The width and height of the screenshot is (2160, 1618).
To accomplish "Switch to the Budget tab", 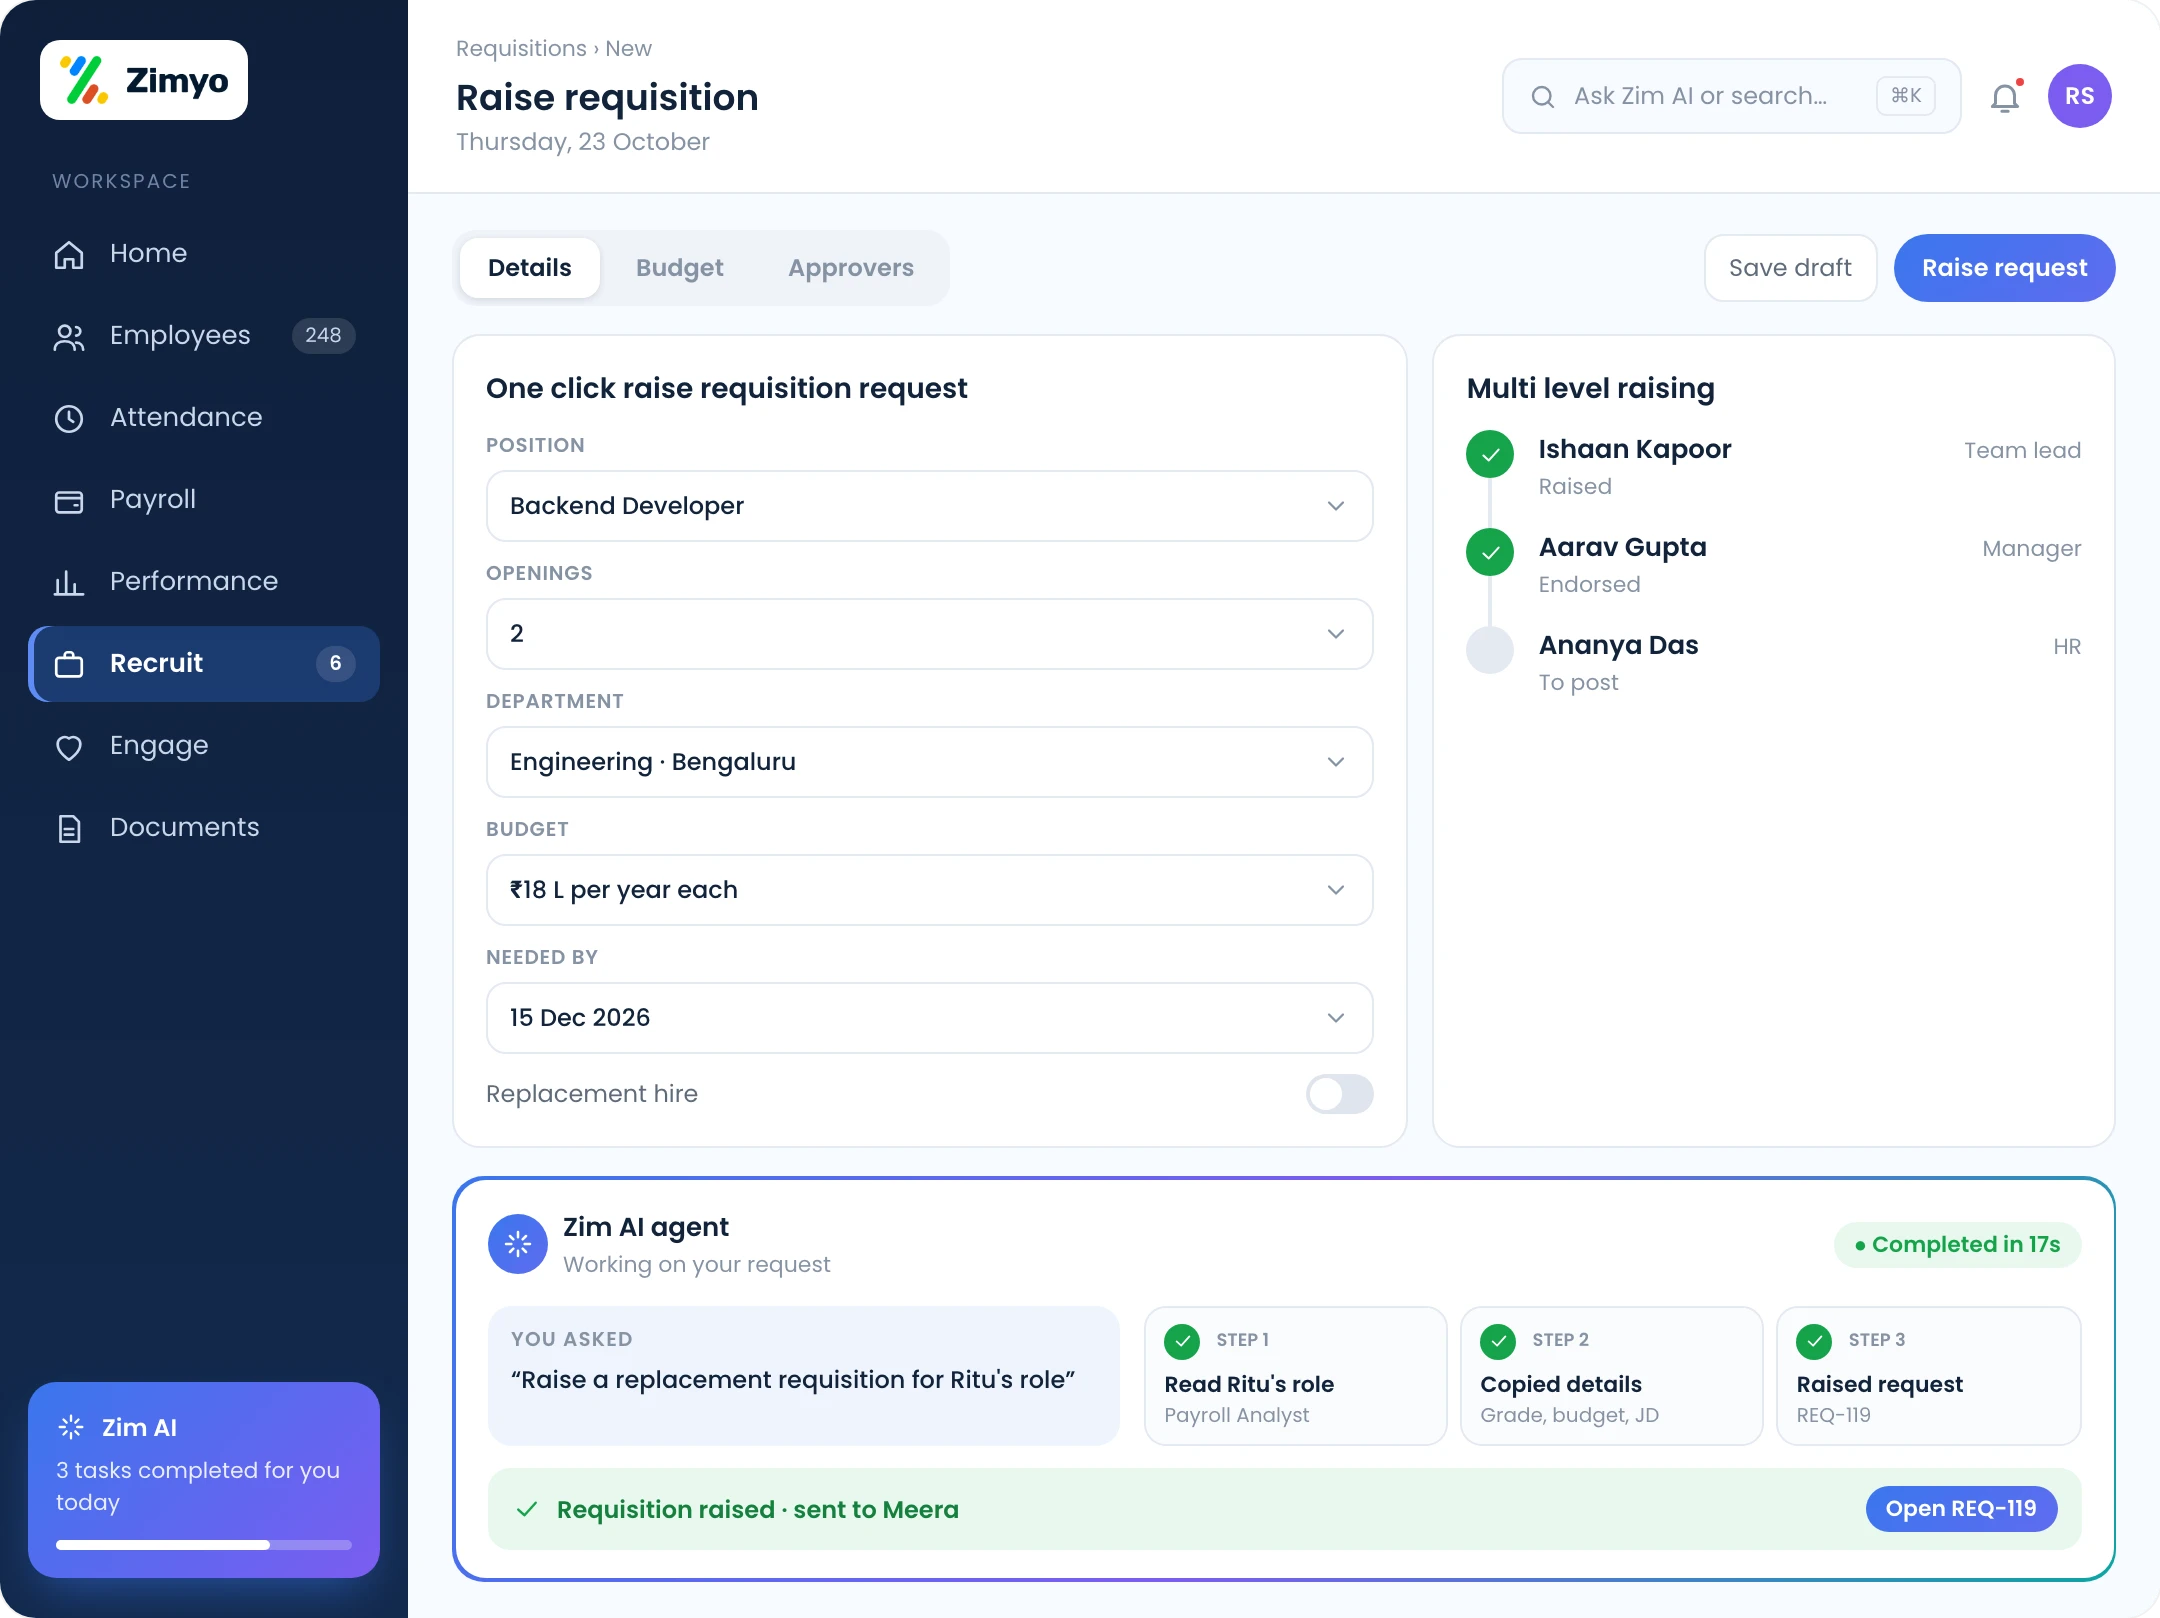I will click(680, 268).
